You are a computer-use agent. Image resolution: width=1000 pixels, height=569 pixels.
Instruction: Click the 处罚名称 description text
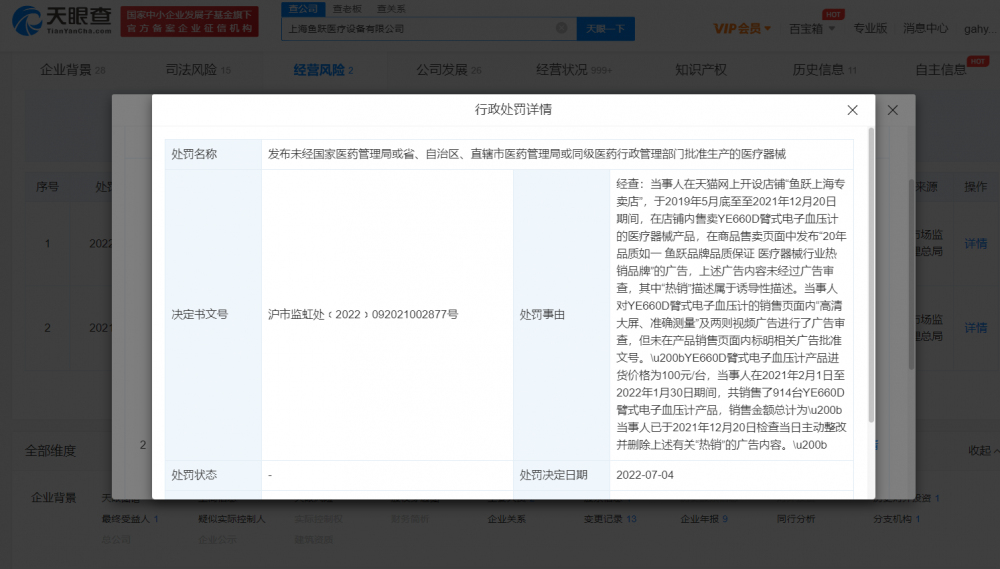pyautogui.click(x=526, y=154)
